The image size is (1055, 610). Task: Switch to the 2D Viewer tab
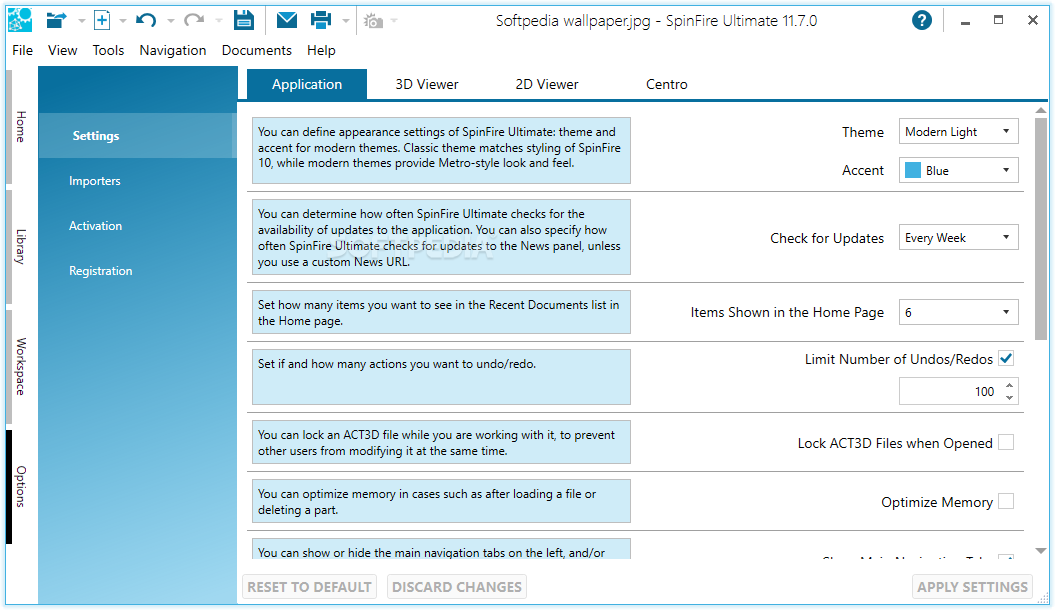[547, 84]
